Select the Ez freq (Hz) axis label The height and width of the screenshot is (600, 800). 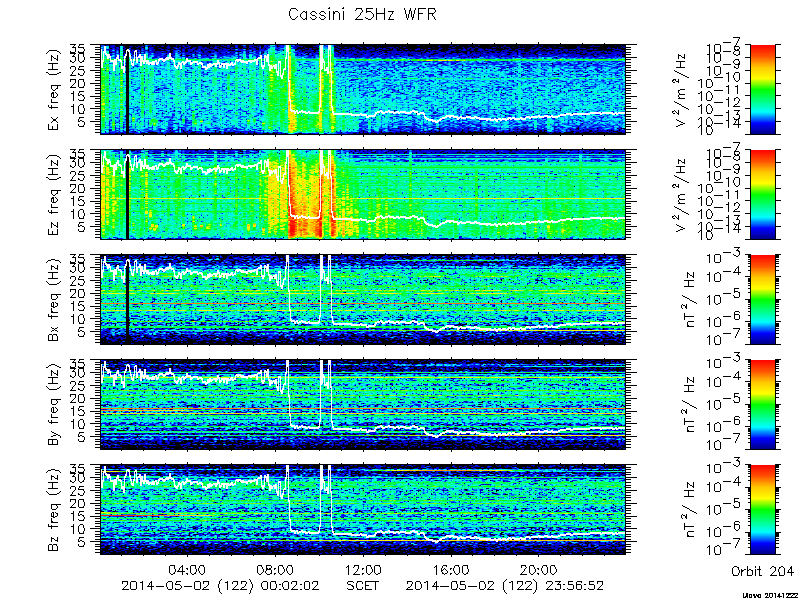54,195
